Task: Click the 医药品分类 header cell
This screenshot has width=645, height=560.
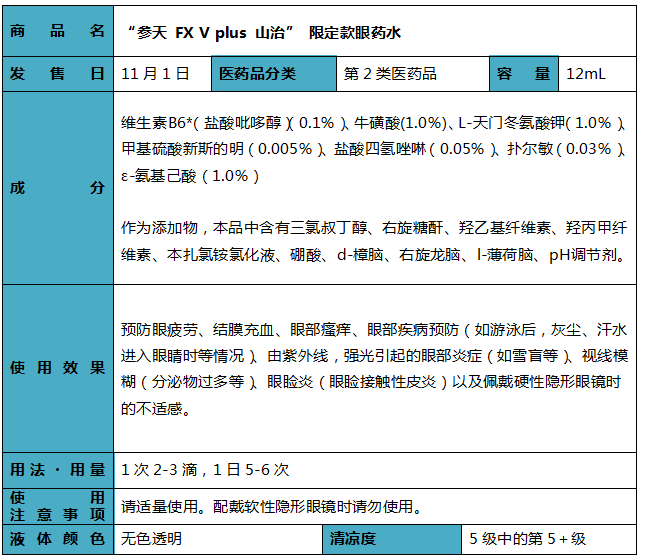Action: 274,74
